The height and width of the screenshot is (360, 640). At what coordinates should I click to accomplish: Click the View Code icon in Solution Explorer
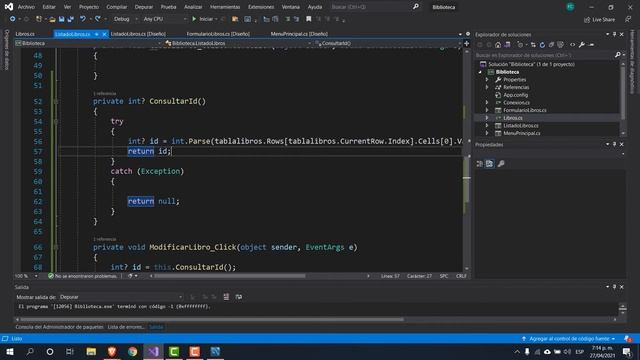coord(572,45)
